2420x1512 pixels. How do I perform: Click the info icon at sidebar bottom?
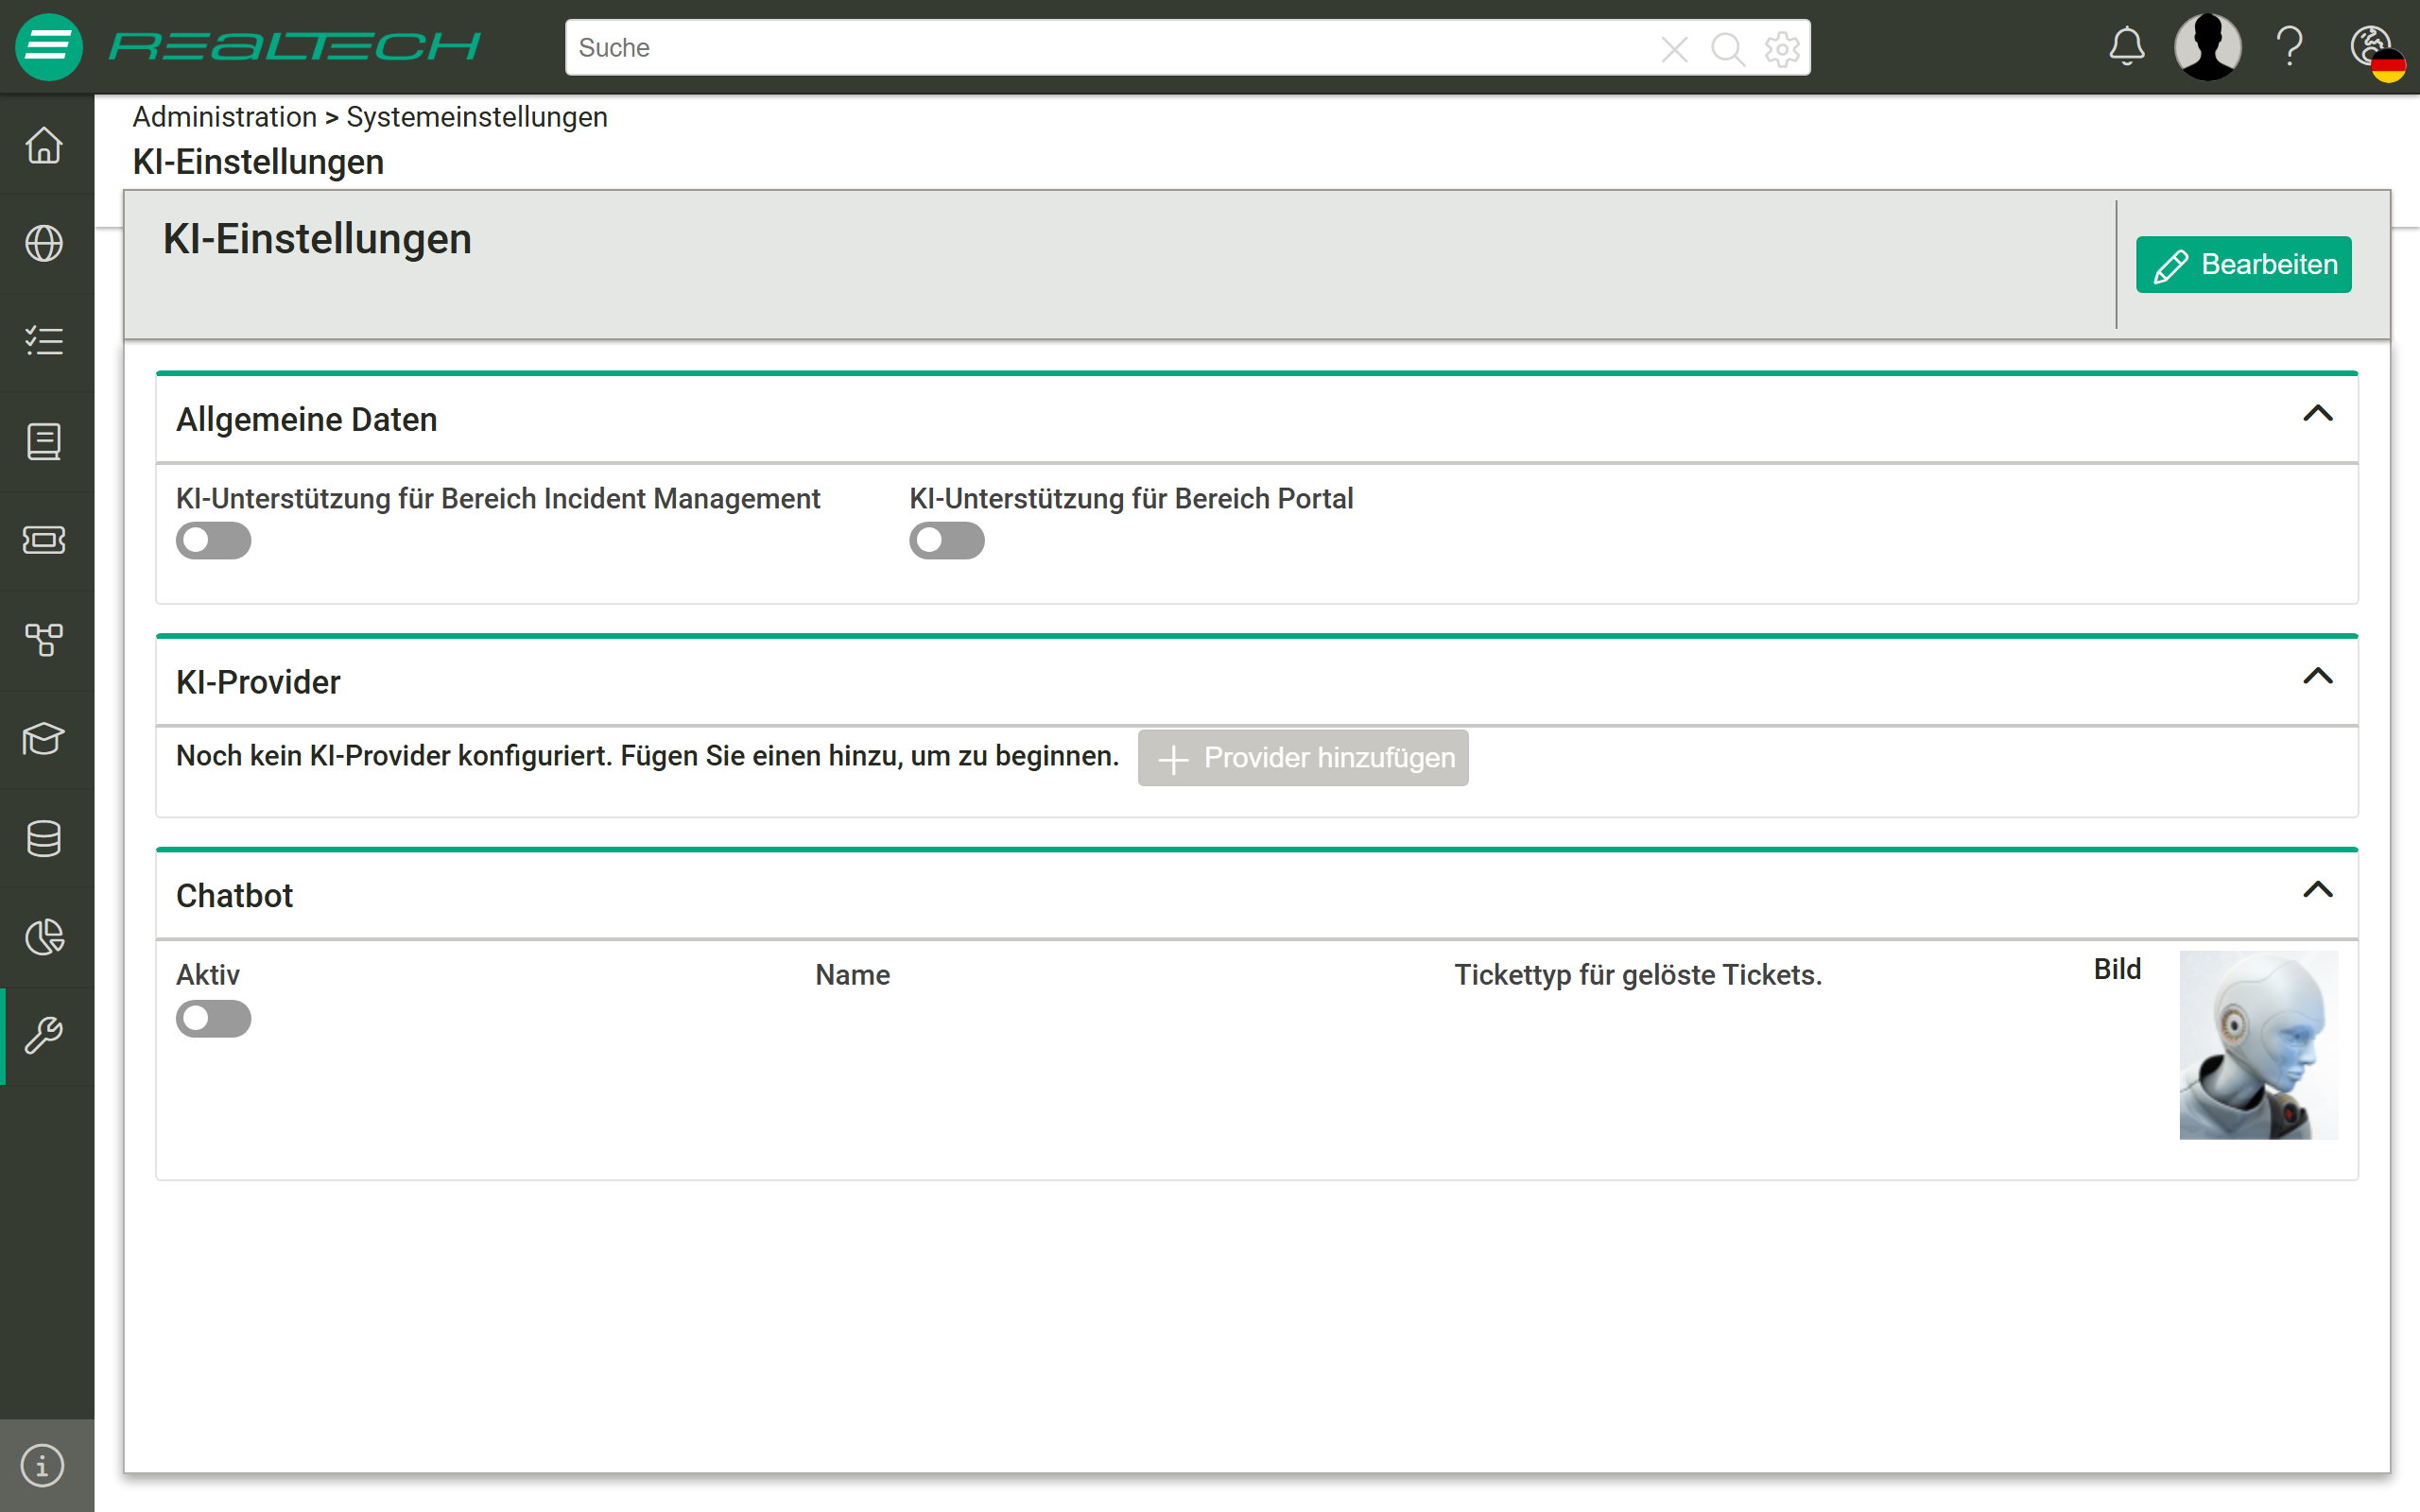[x=42, y=1466]
